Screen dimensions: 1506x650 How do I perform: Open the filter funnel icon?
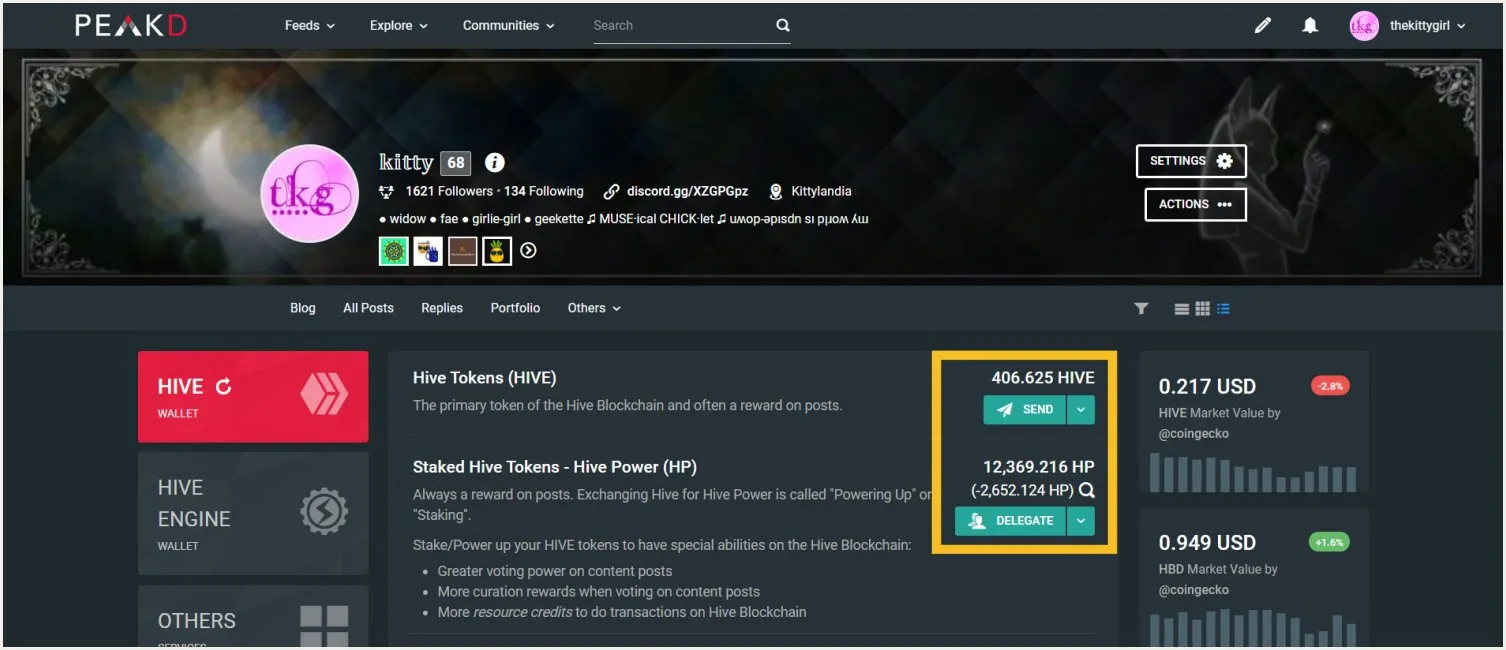(x=1141, y=309)
